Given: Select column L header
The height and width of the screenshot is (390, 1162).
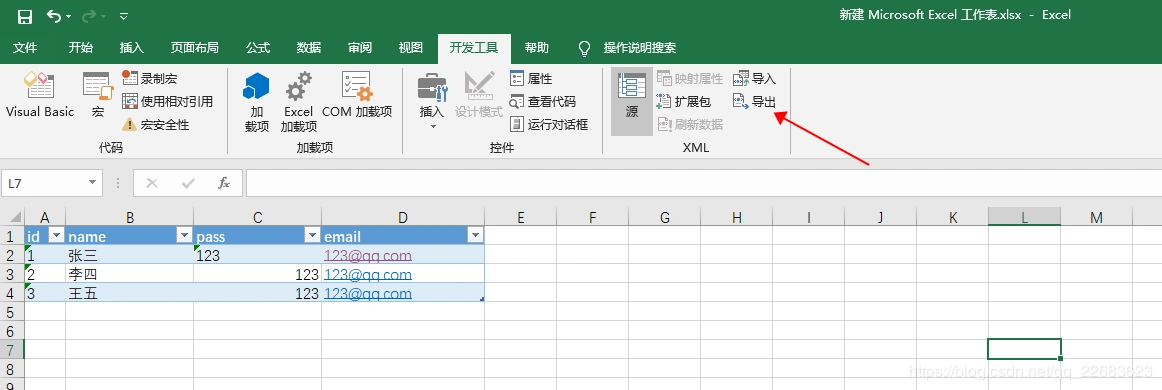Looking at the screenshot, I should coord(1024,217).
